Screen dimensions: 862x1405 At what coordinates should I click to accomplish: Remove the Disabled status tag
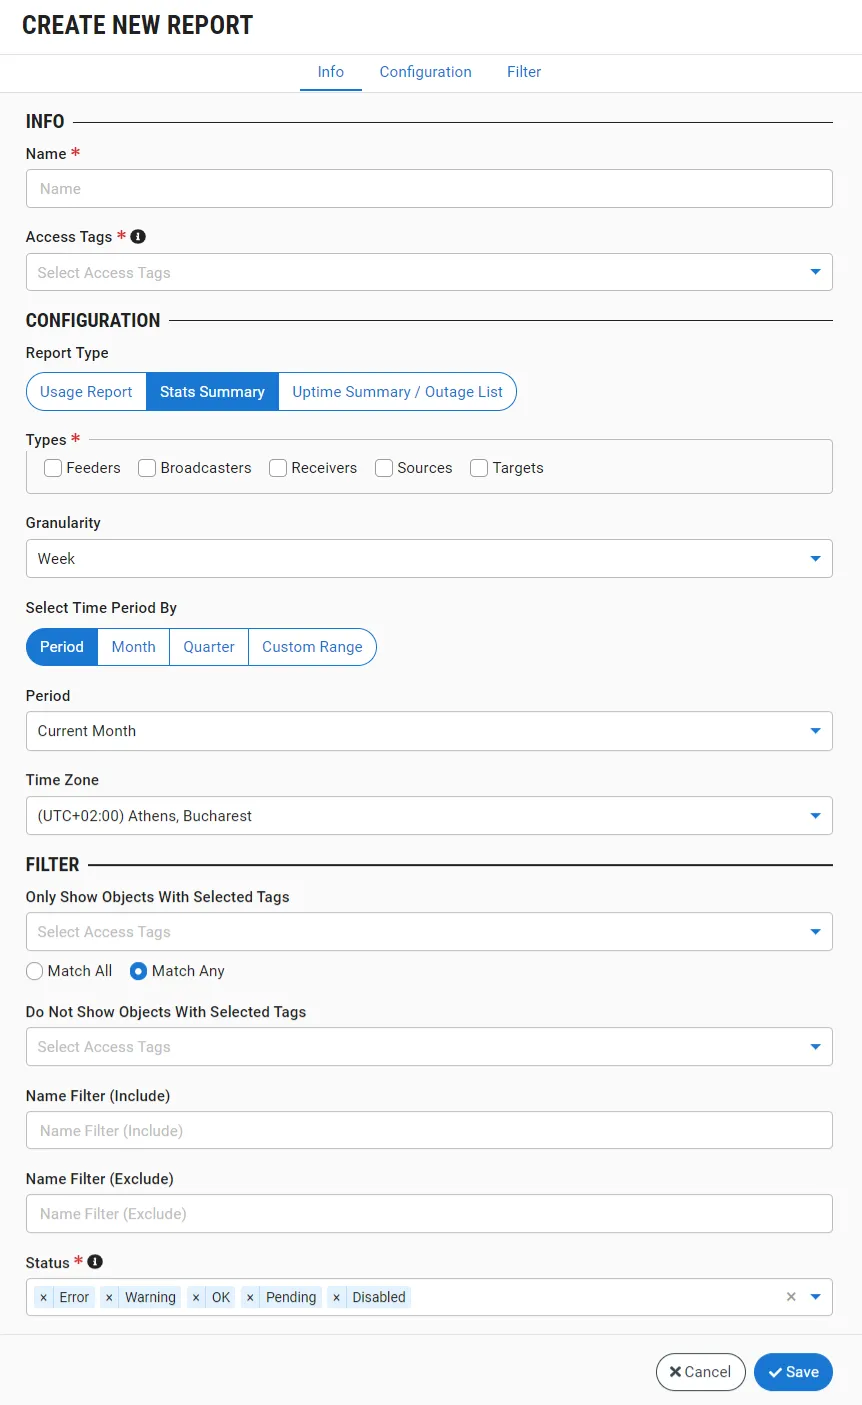pos(336,1297)
